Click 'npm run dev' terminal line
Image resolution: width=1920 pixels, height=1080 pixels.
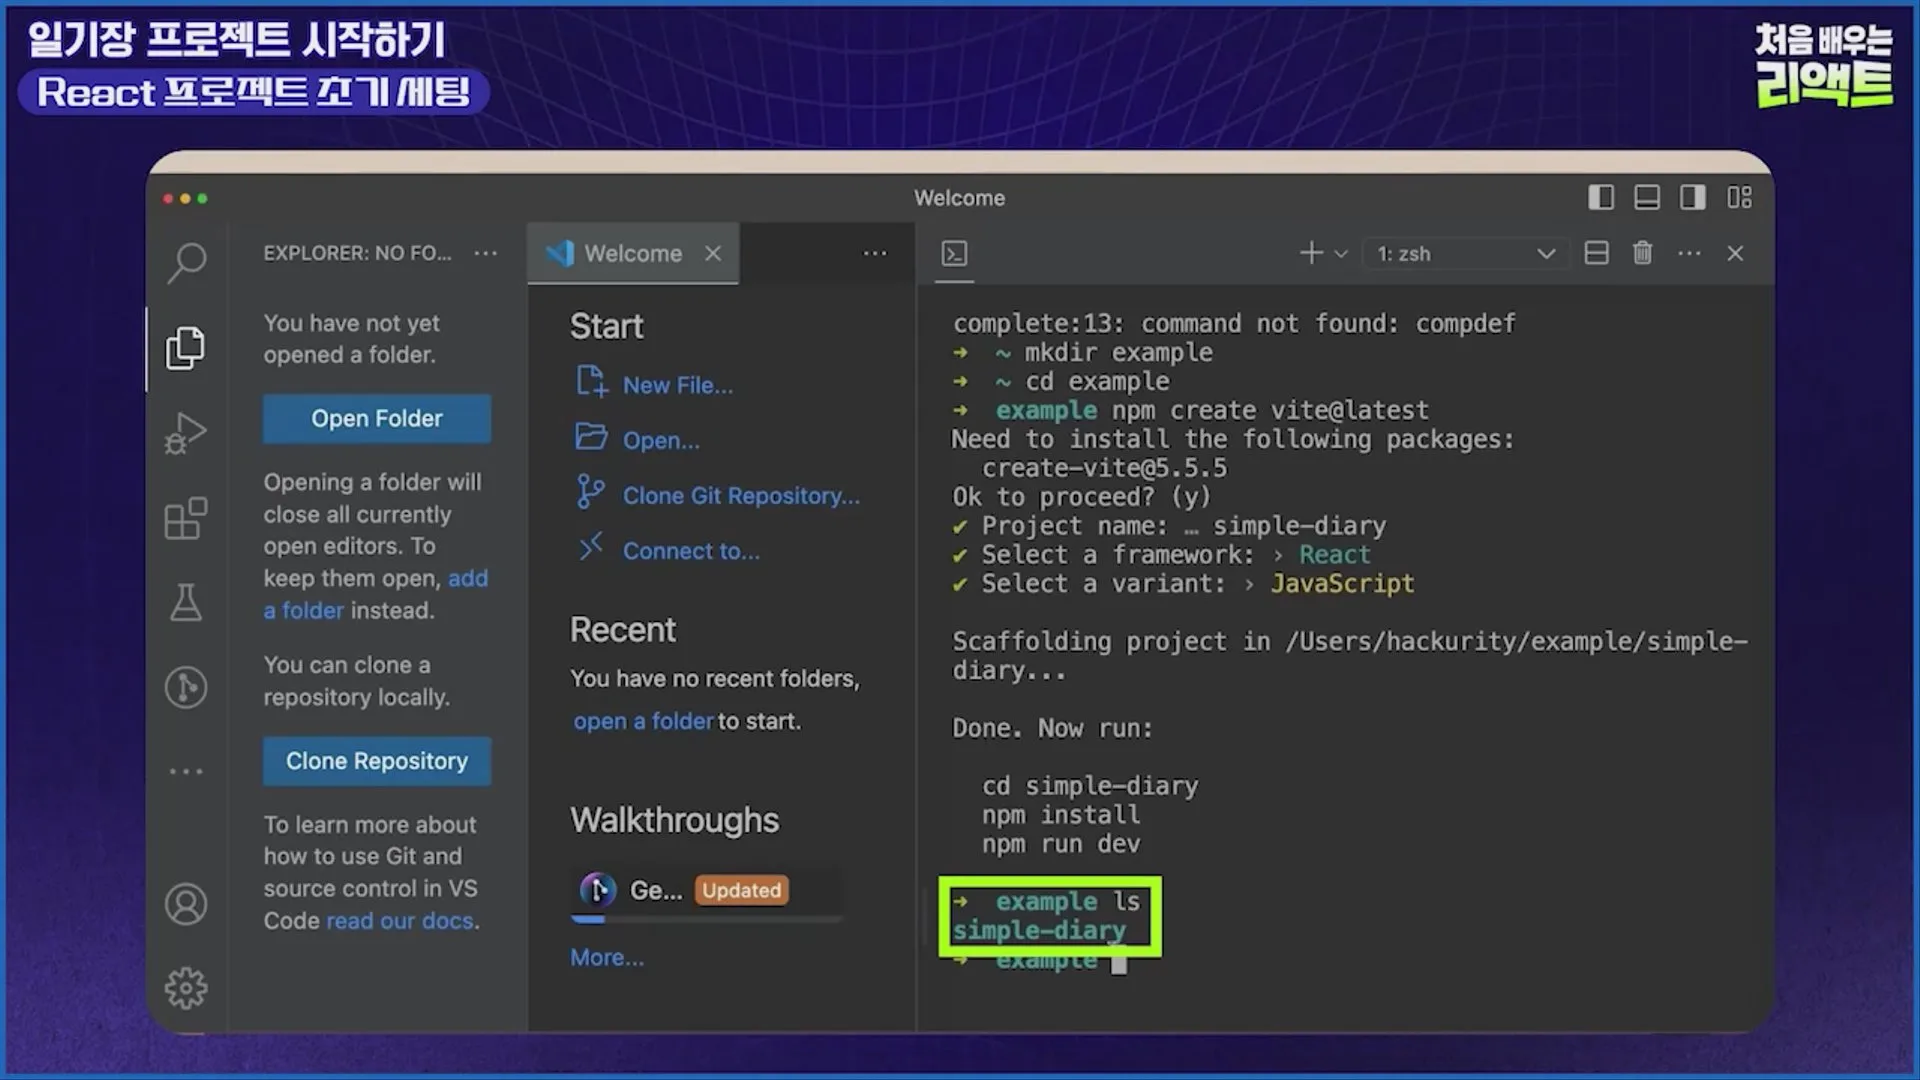pos(1060,844)
